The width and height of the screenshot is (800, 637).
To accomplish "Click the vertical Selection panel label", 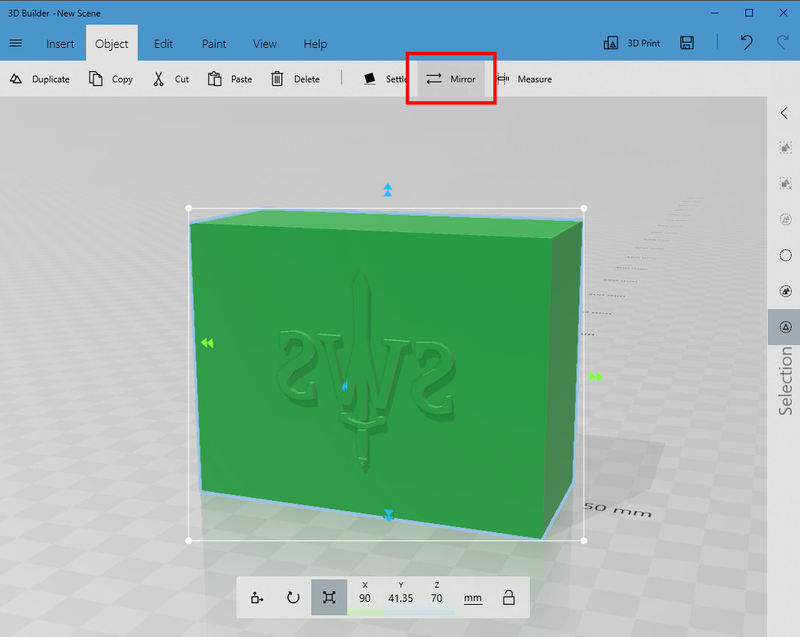I will (x=786, y=380).
